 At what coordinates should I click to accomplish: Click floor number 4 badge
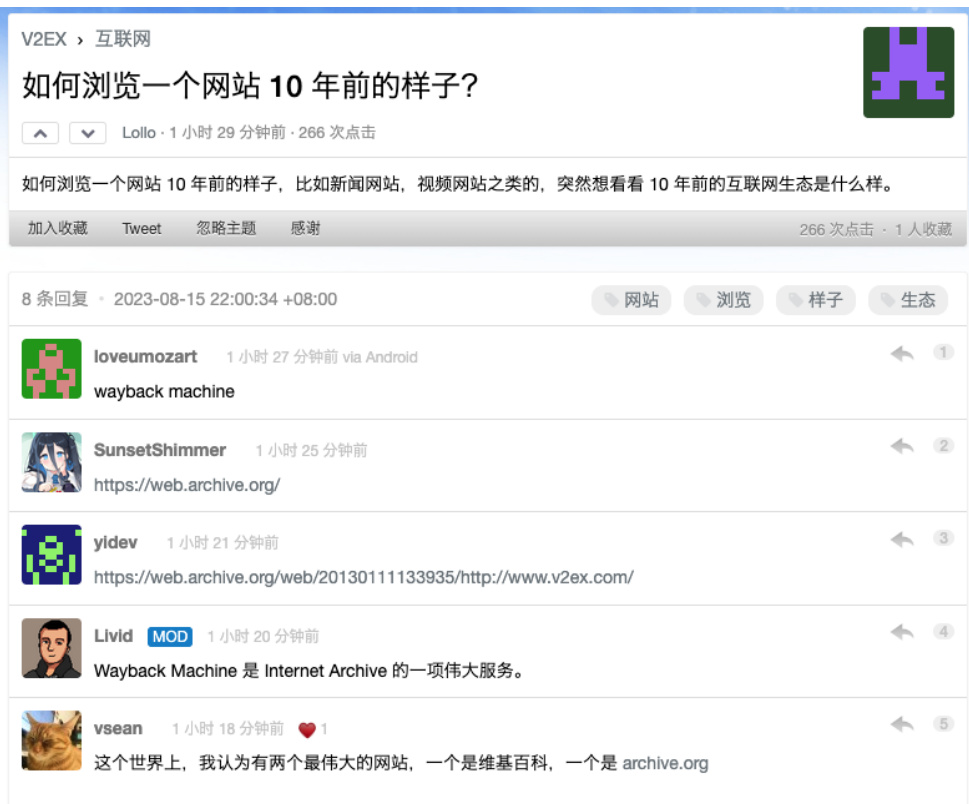(943, 632)
